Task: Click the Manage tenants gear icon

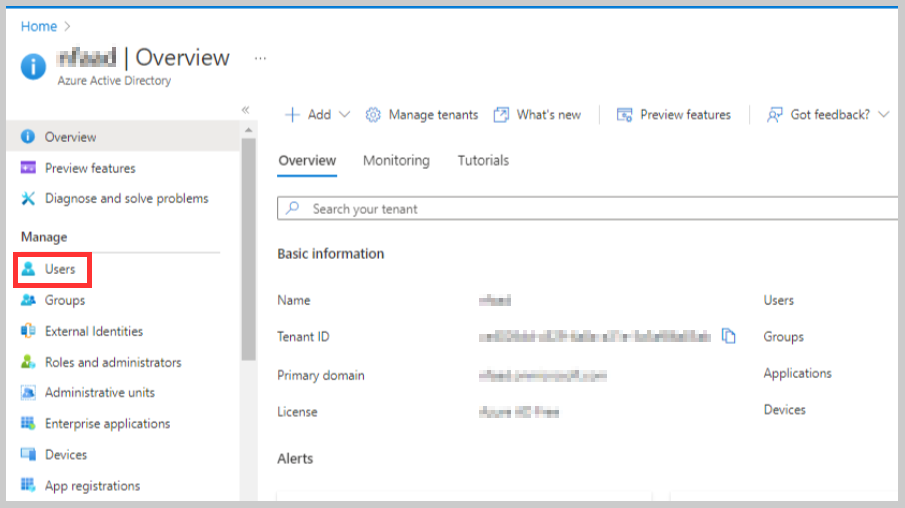Action: [373, 115]
